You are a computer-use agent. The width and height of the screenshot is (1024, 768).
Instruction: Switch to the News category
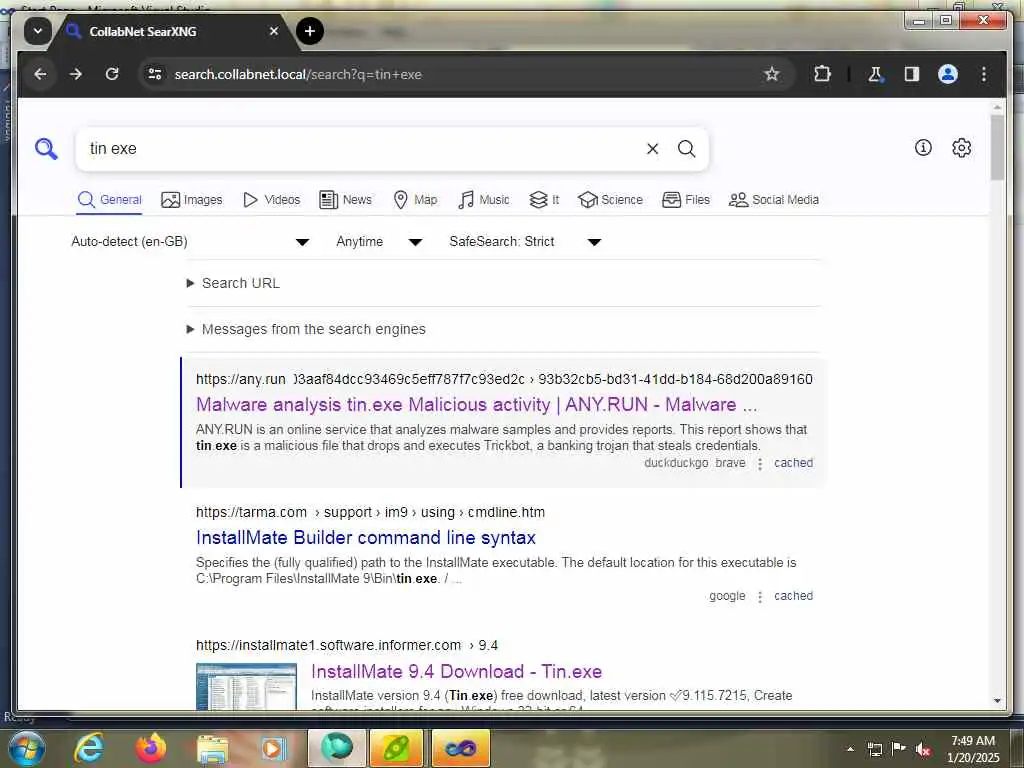click(345, 200)
